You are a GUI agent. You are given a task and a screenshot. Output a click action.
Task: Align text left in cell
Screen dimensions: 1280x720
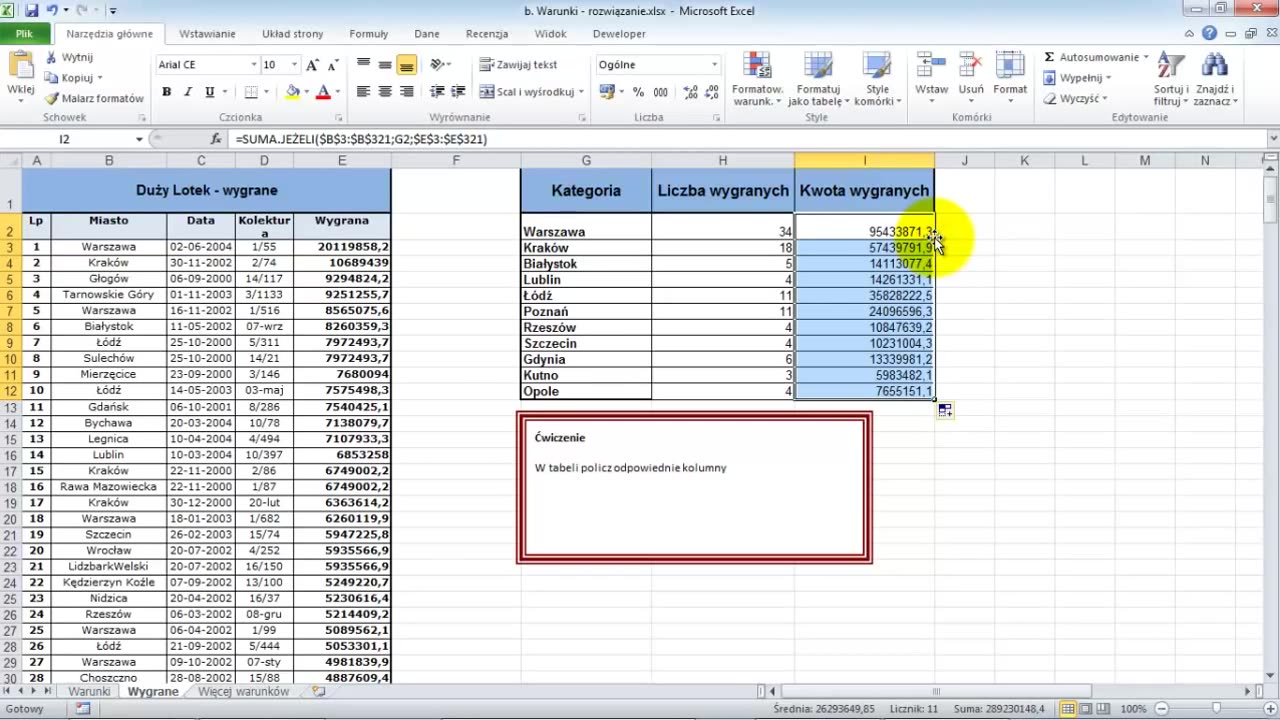363,92
